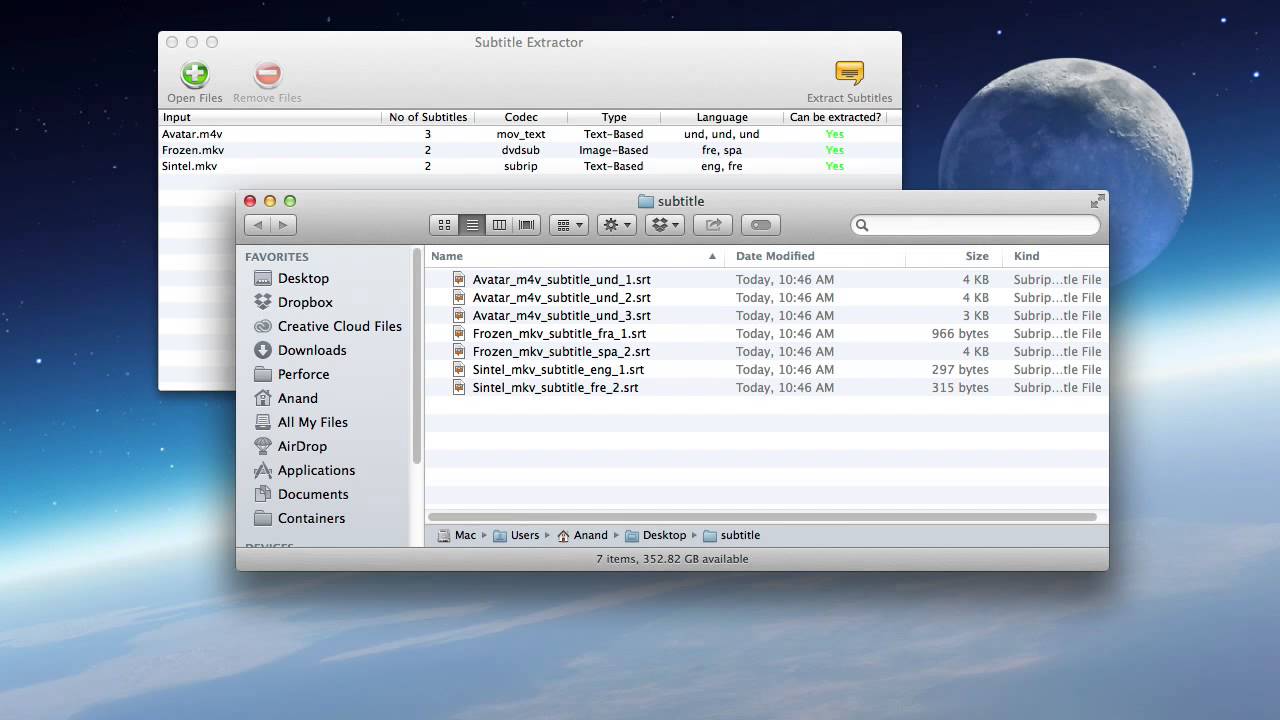Click Mac in the Finder path bar
1280x720 pixels.
457,535
